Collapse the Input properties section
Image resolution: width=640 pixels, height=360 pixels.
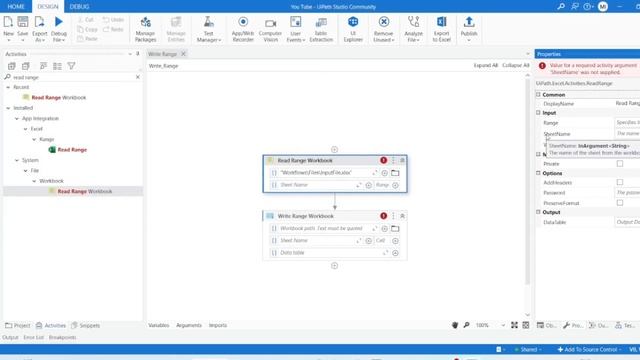pyautogui.click(x=538, y=113)
